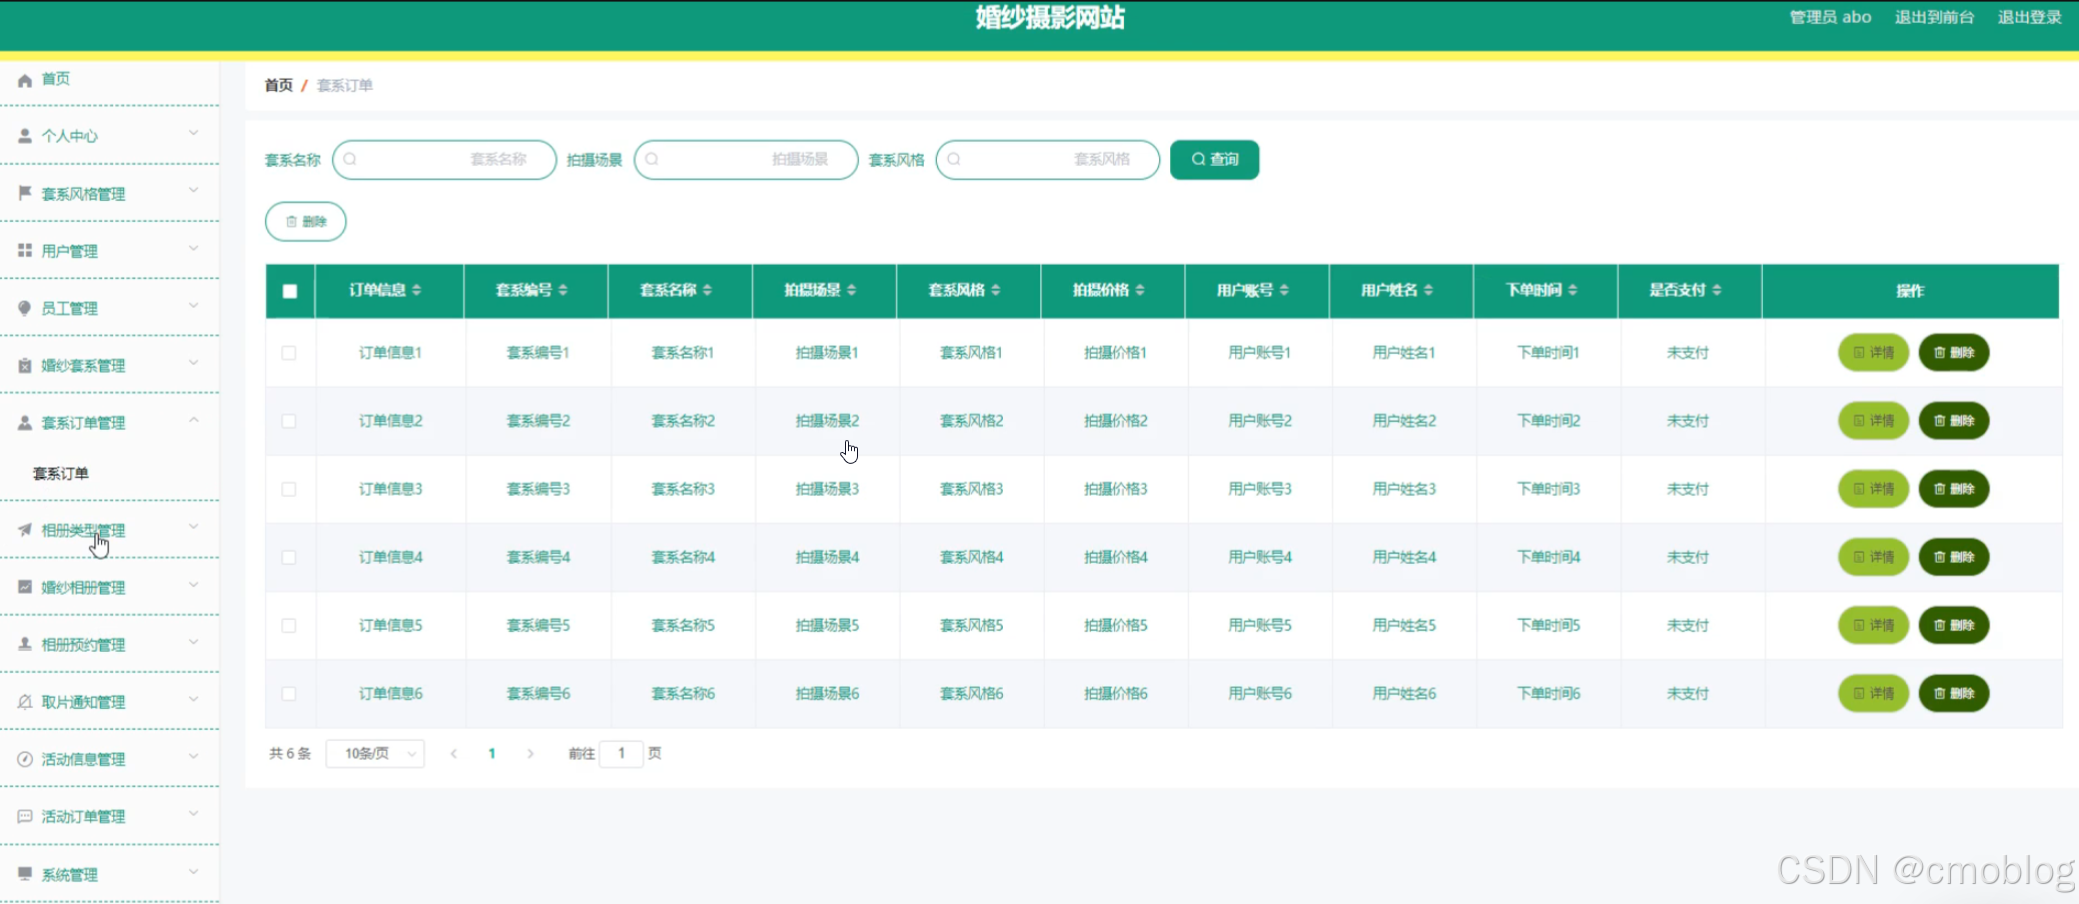2079x904 pixels.
Task: Click the search icon in 套系名称 field
Action: pos(350,159)
